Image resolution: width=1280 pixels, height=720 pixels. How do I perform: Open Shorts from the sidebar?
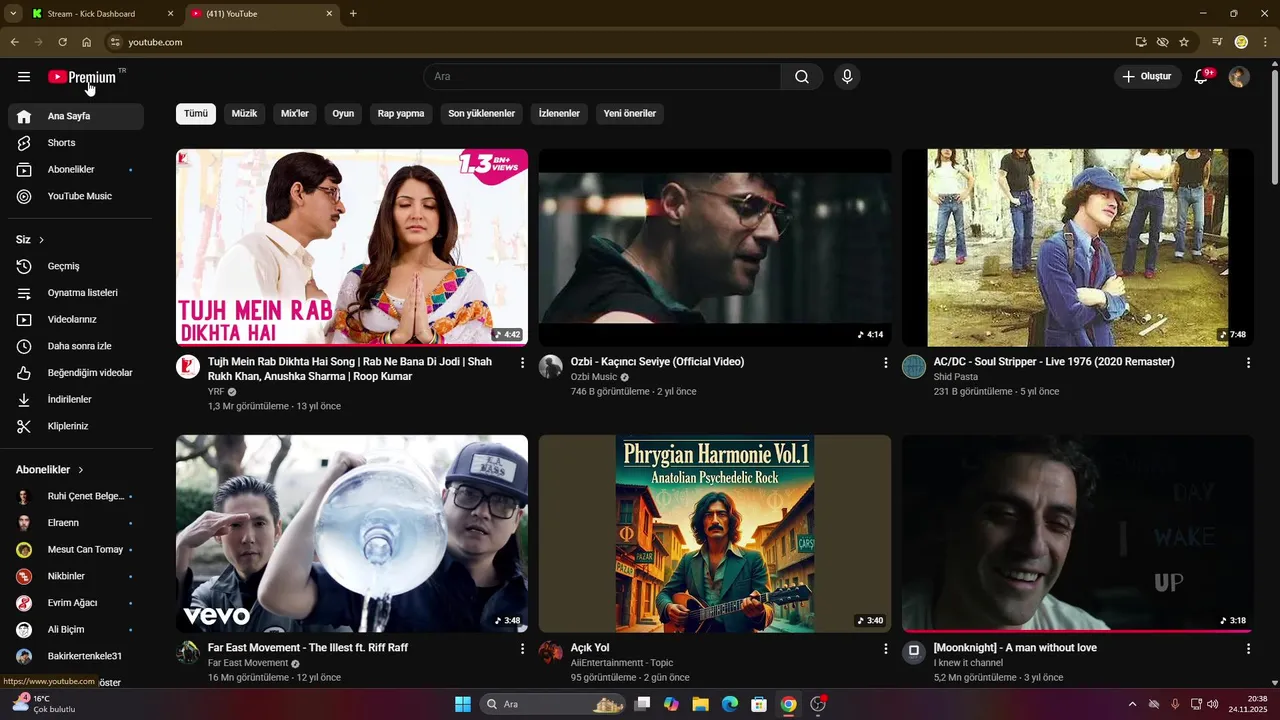(x=76, y=143)
